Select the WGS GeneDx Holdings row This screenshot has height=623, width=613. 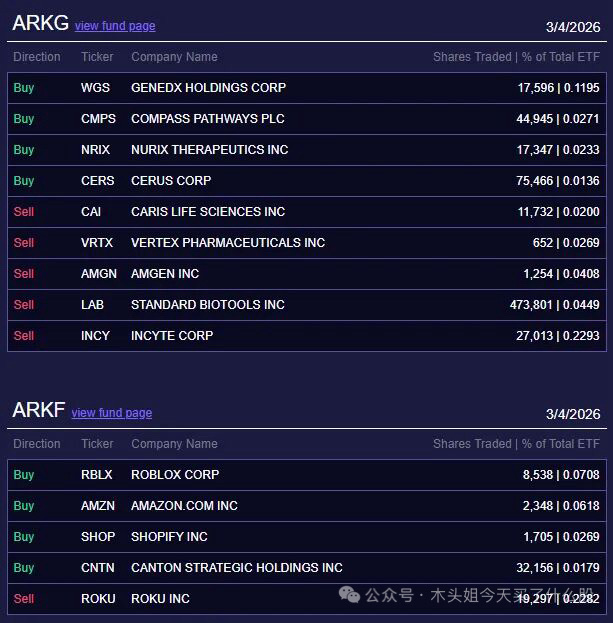click(306, 88)
